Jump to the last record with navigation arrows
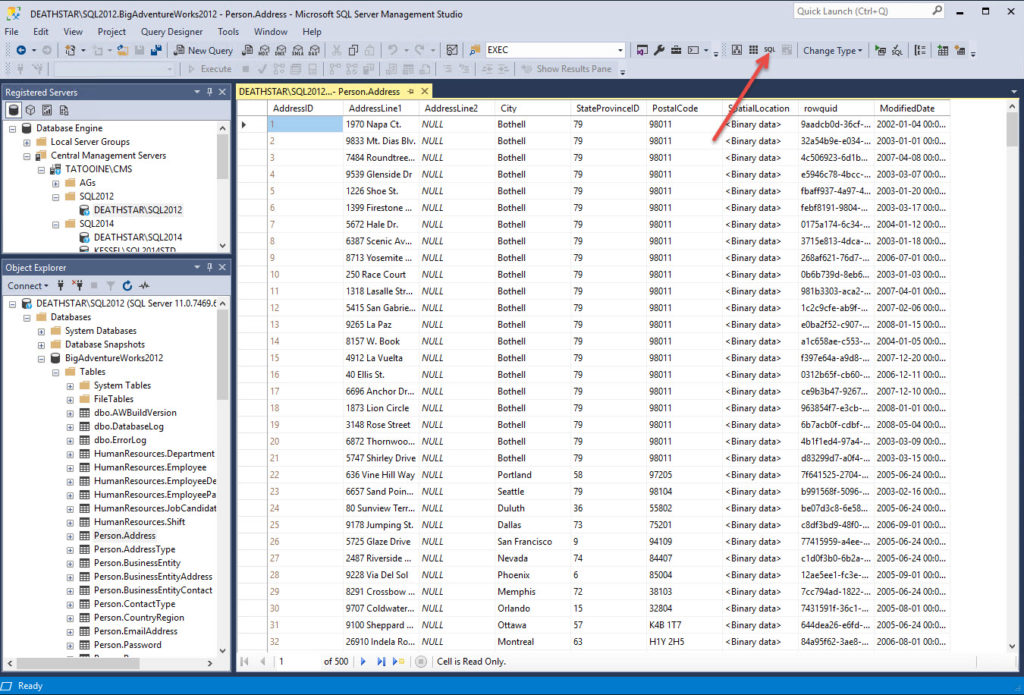 pos(381,661)
